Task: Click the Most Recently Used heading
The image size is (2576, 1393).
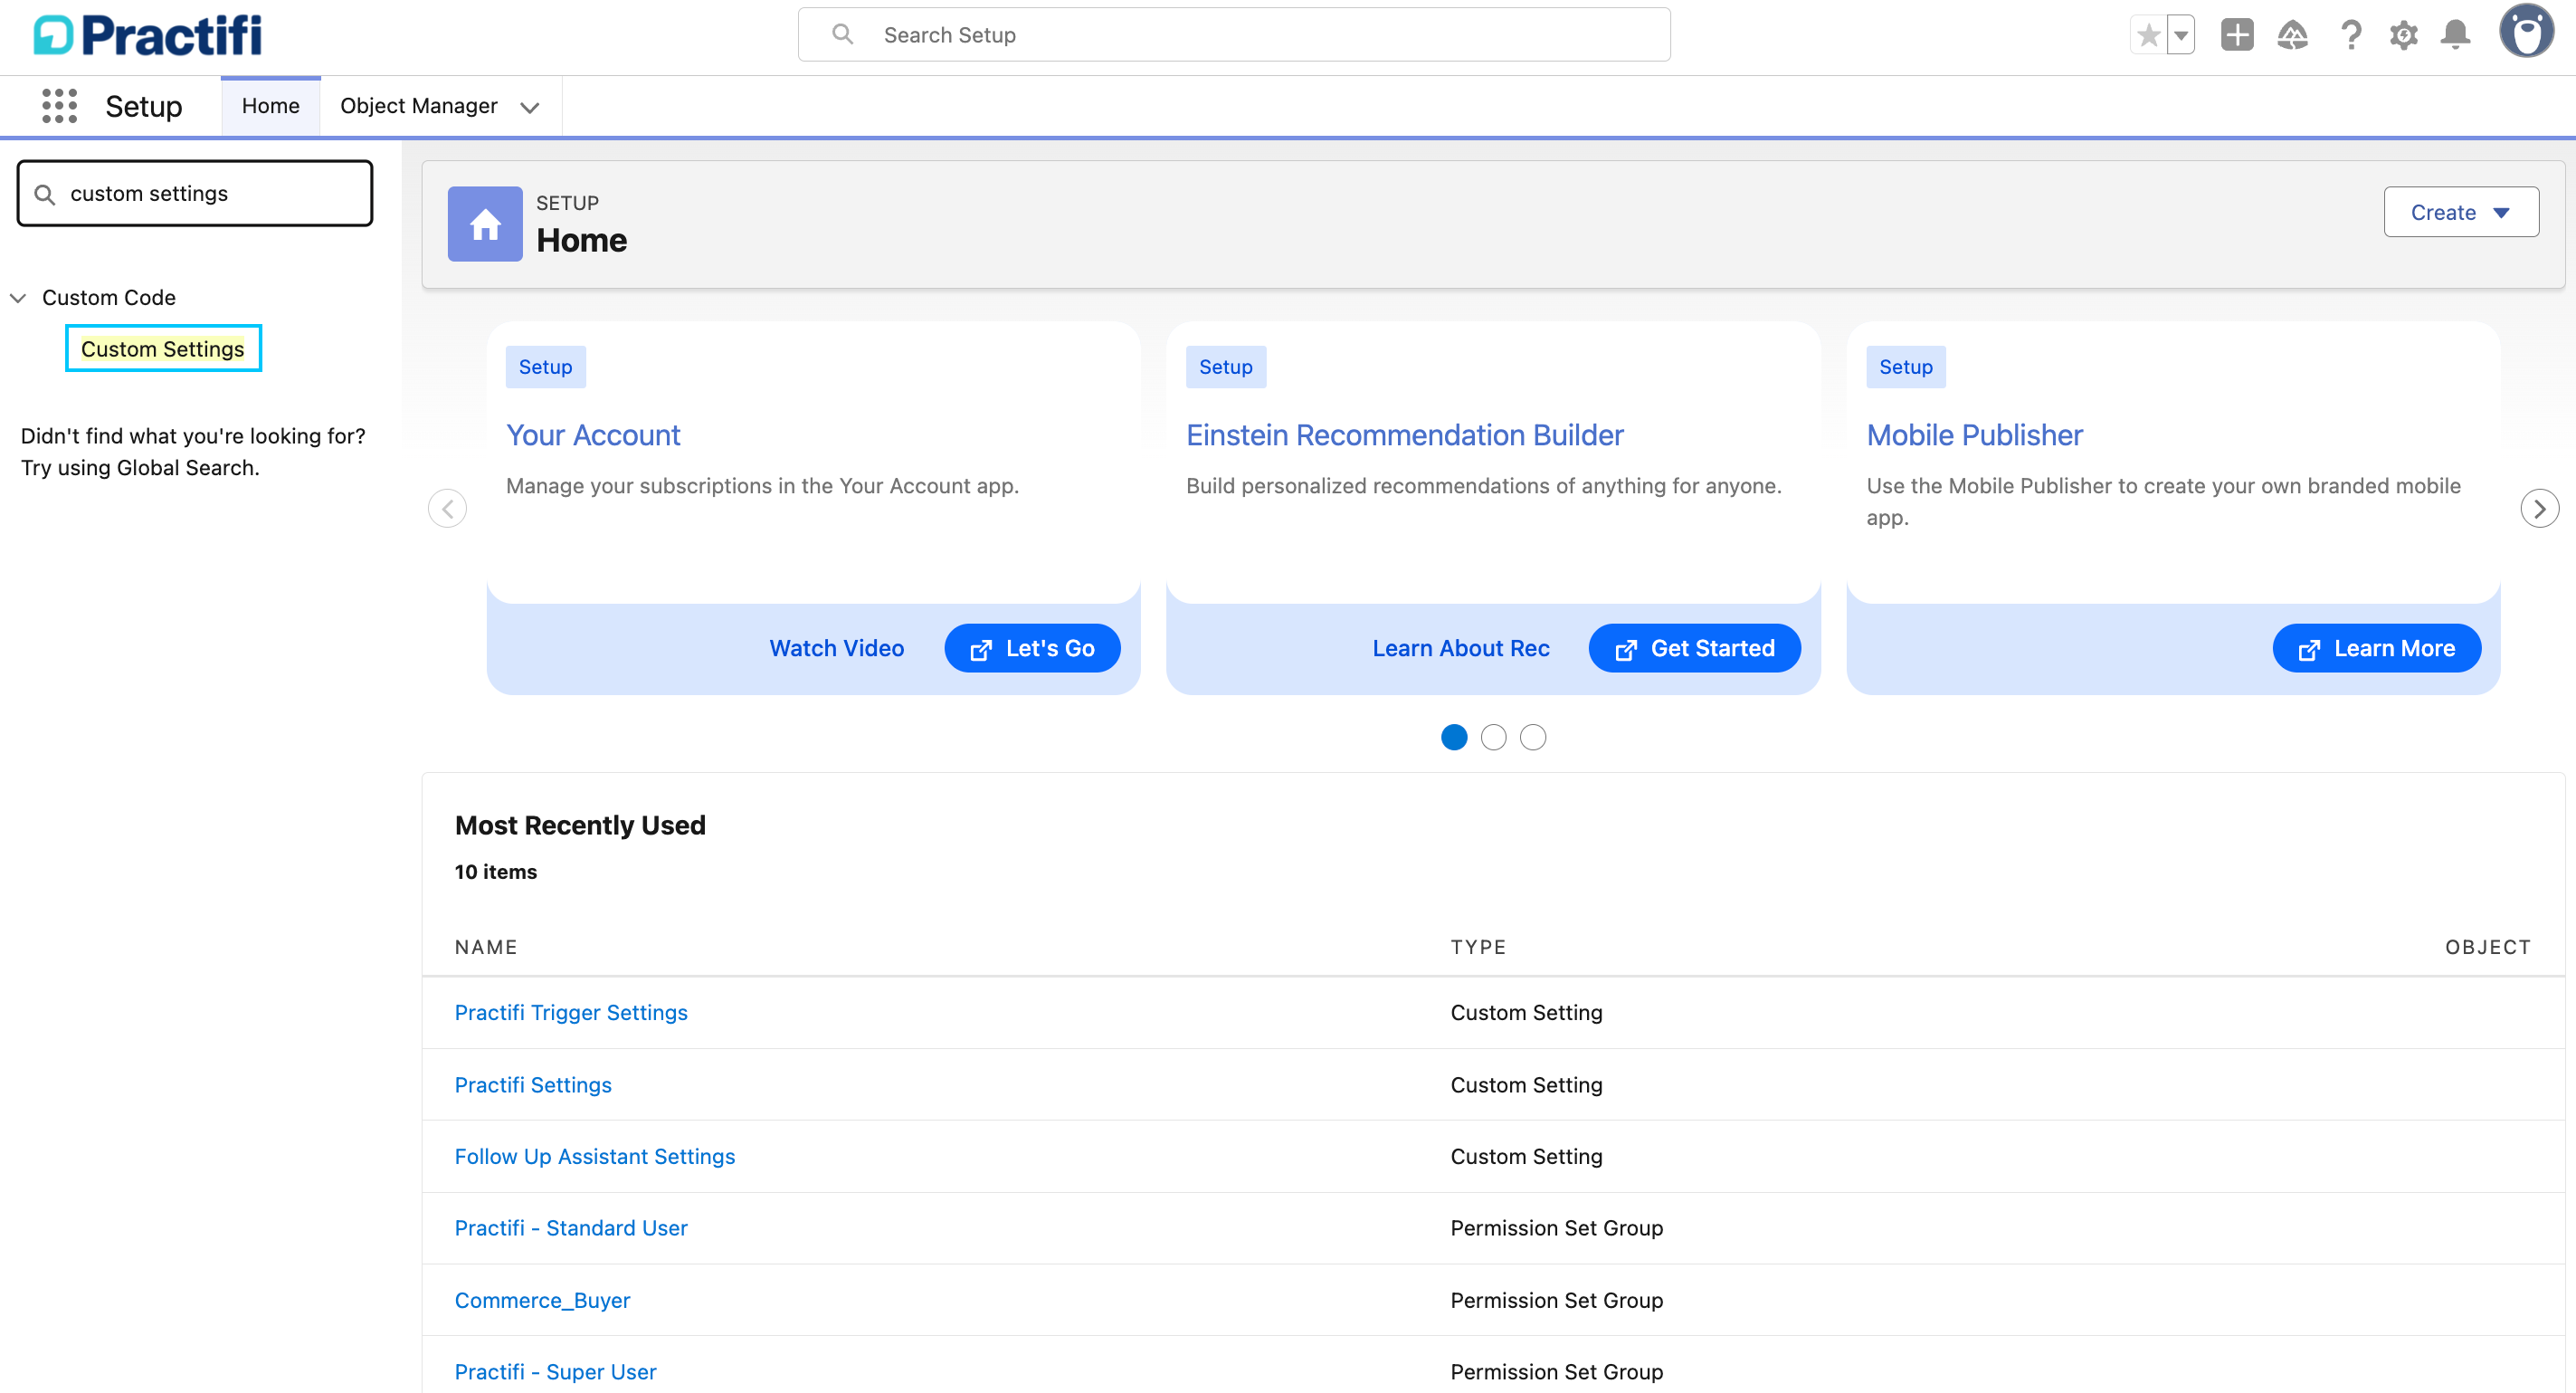Action: coord(580,825)
